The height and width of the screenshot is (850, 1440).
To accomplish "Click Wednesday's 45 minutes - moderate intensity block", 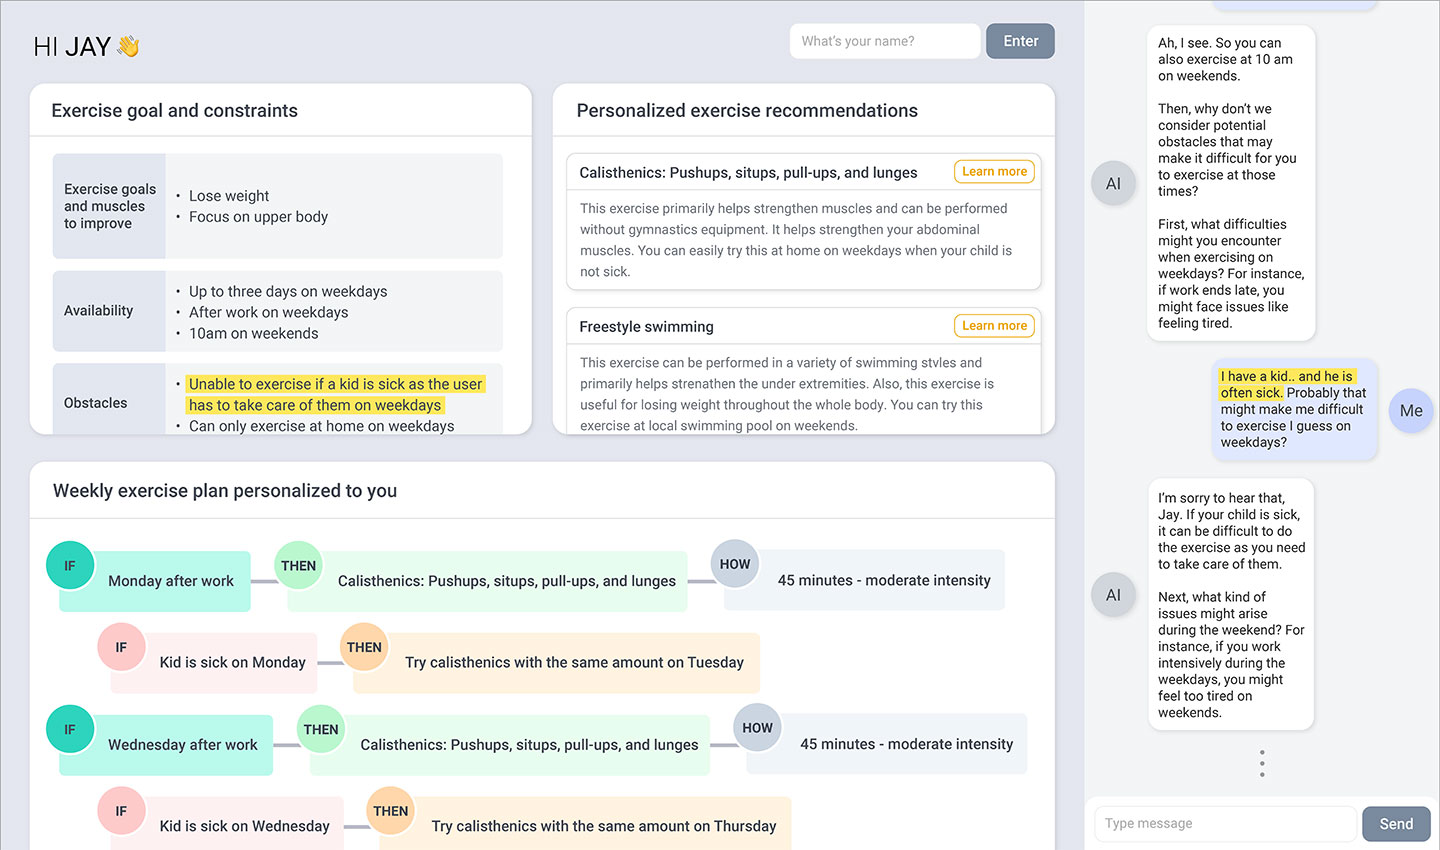I will (x=887, y=744).
